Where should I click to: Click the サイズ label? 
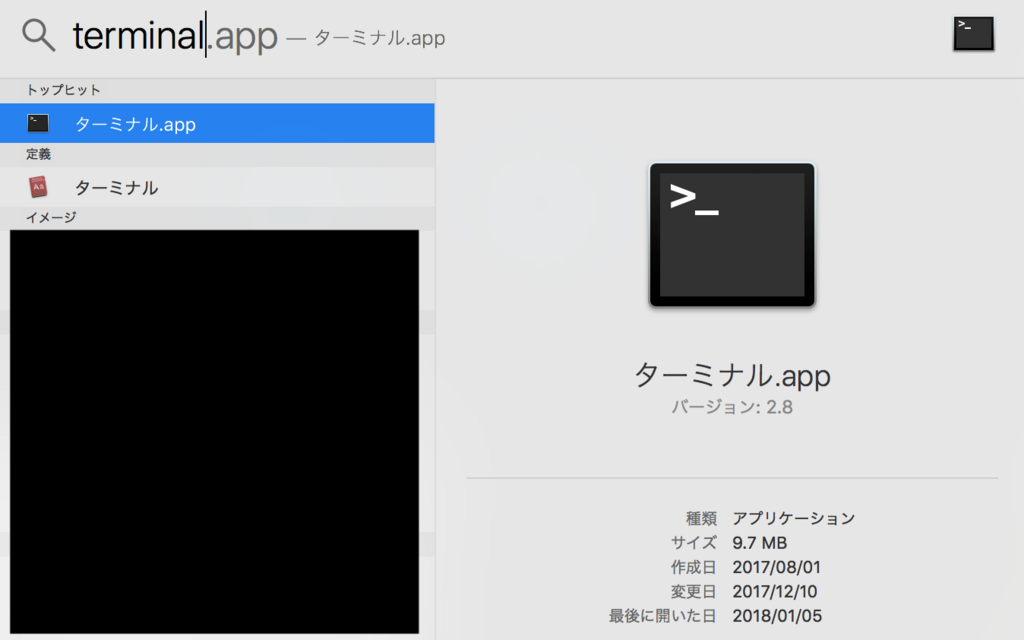click(694, 543)
